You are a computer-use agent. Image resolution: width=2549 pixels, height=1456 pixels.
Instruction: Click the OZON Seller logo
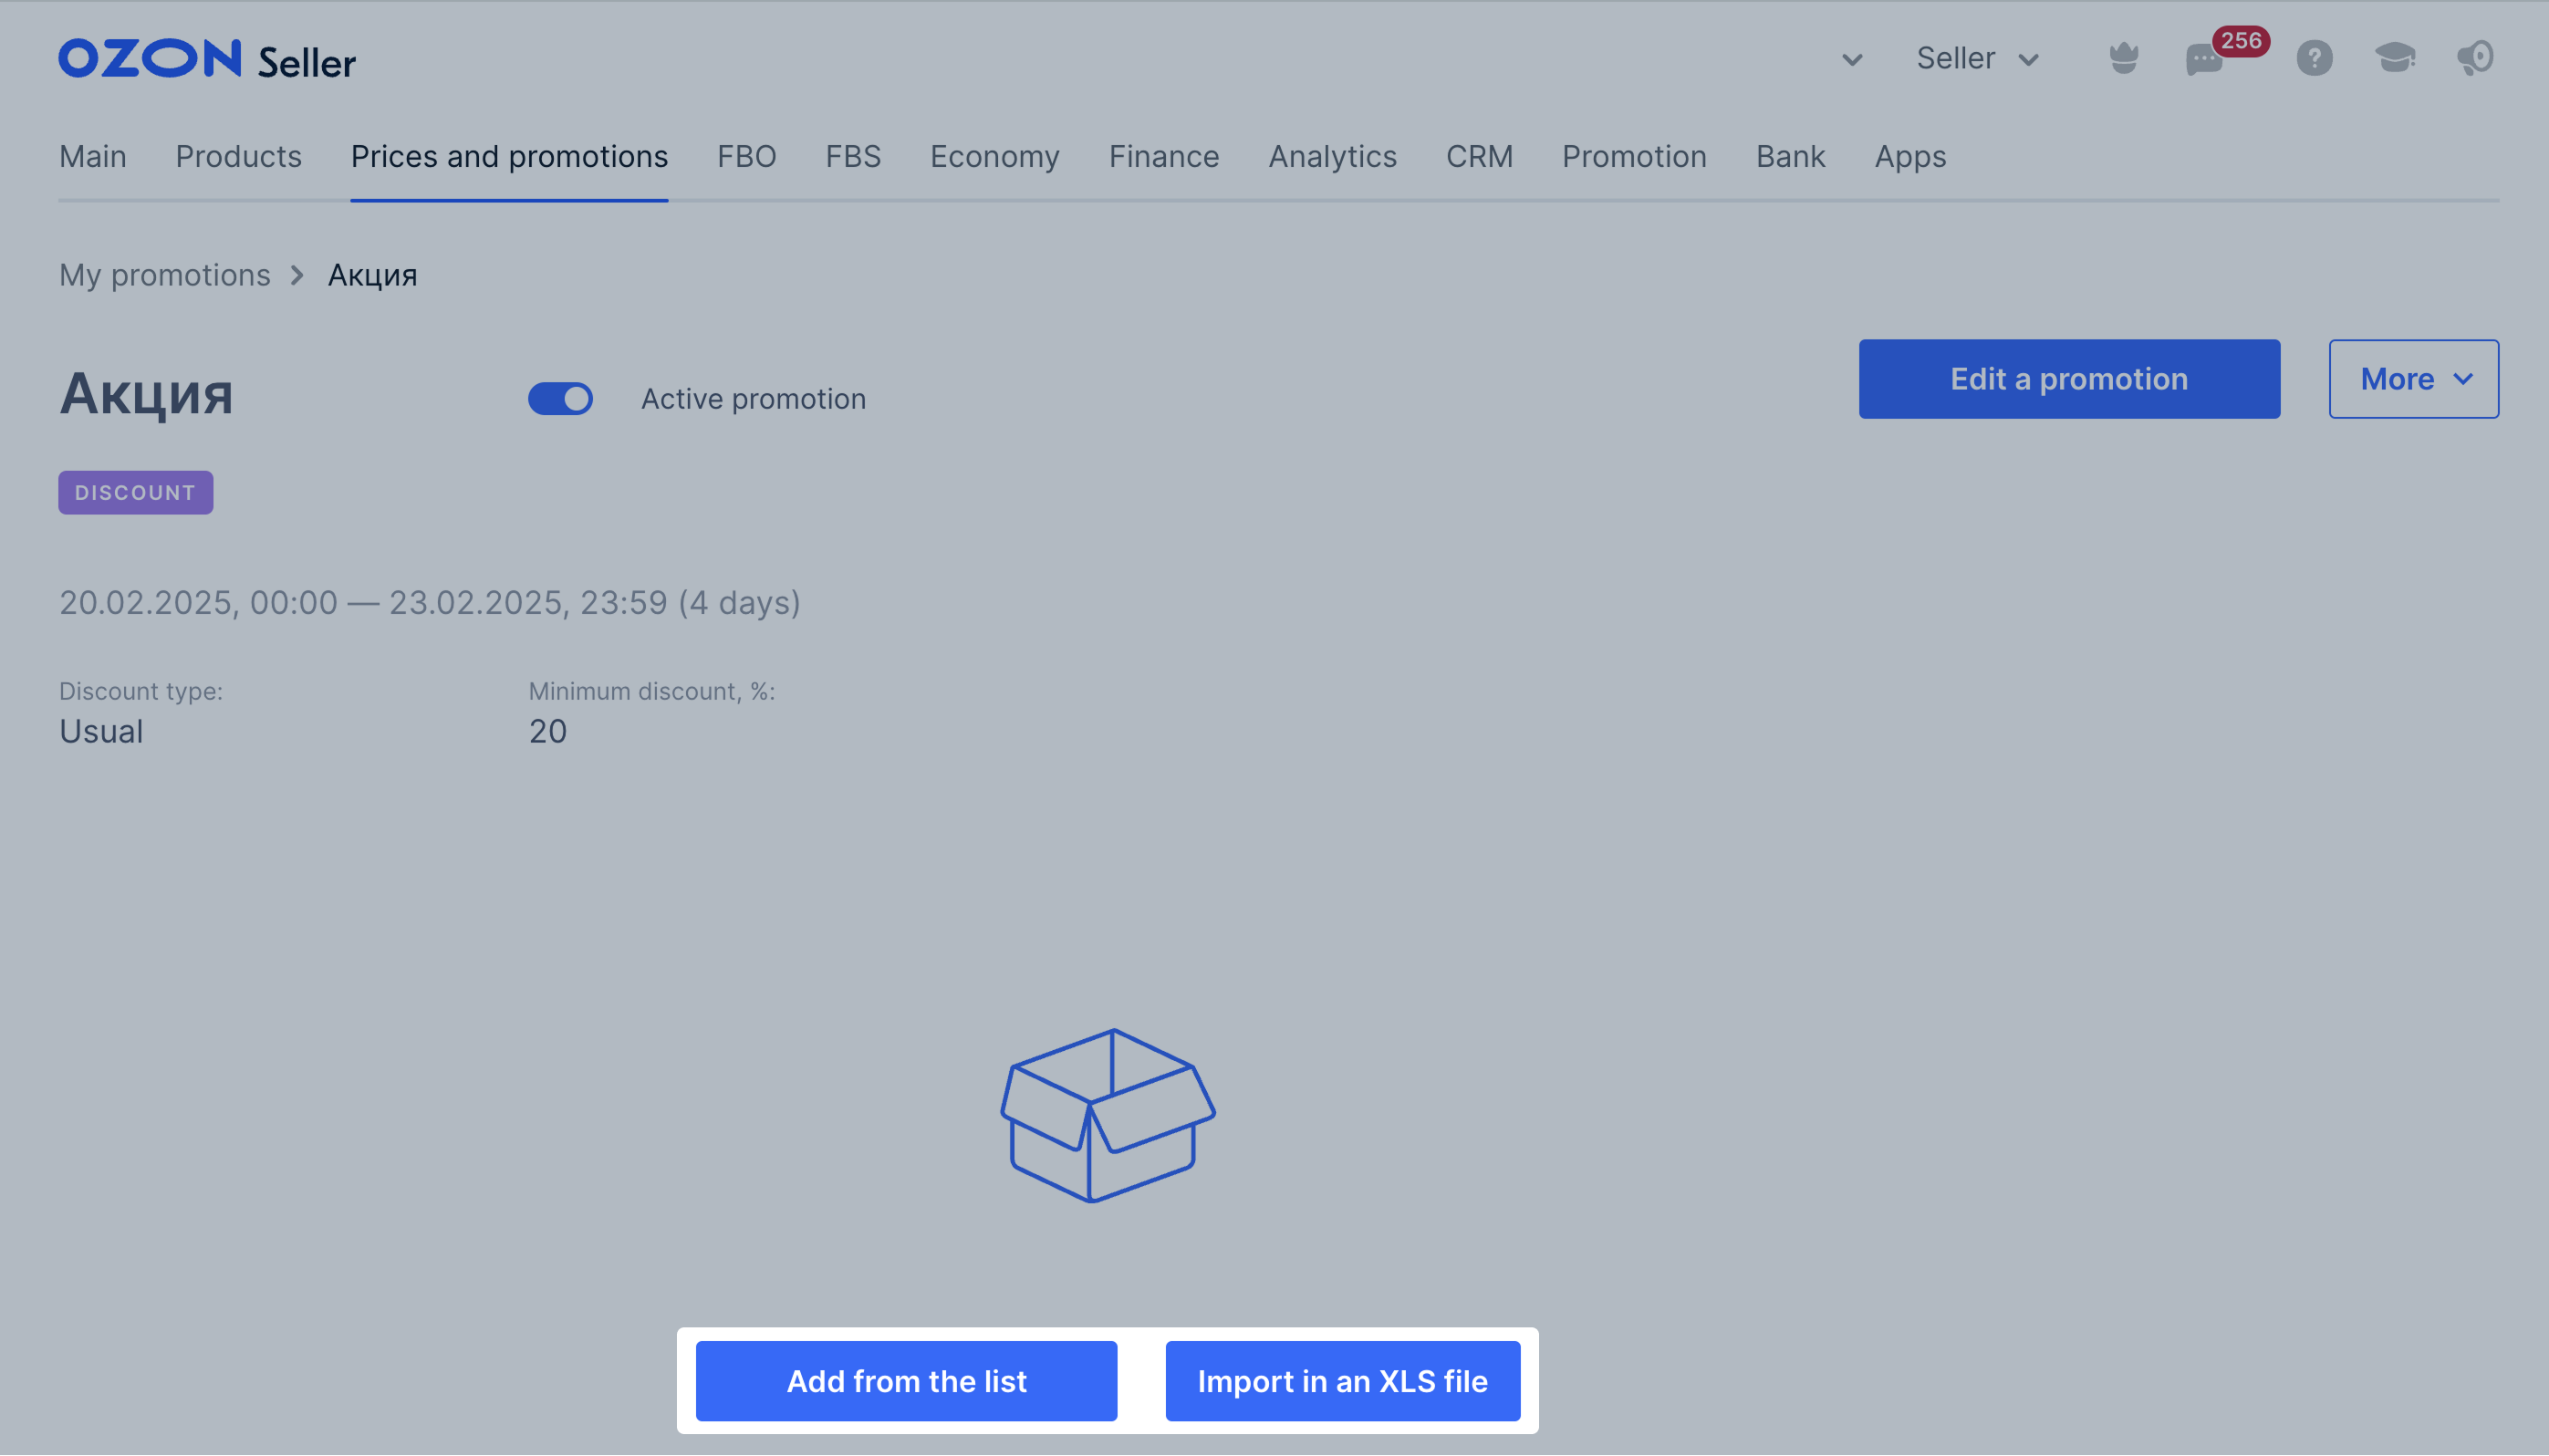(207, 59)
